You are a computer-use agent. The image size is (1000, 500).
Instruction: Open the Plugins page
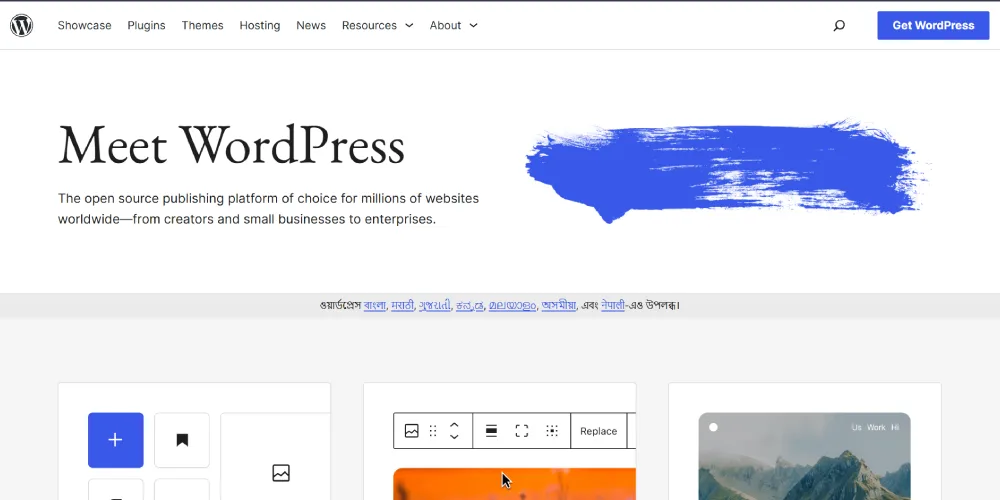(x=146, y=26)
